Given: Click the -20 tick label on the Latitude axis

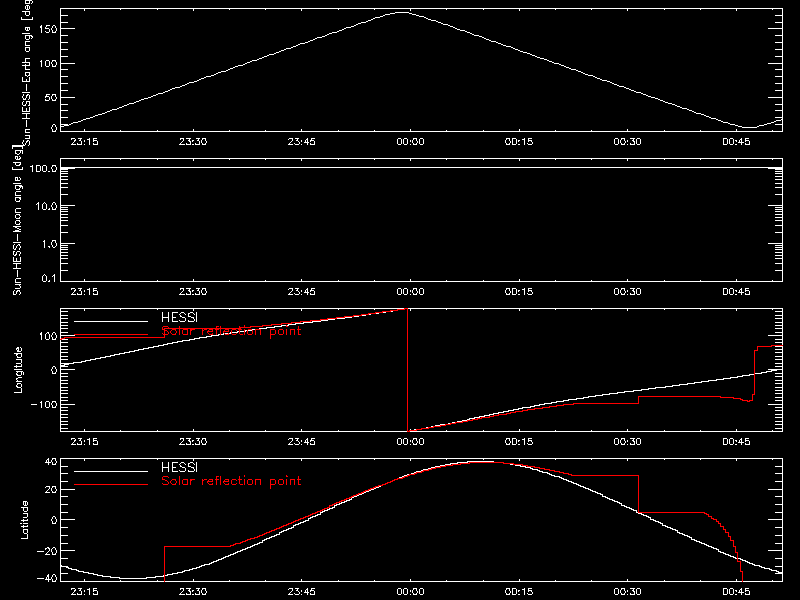Looking at the screenshot, I should point(47,551).
